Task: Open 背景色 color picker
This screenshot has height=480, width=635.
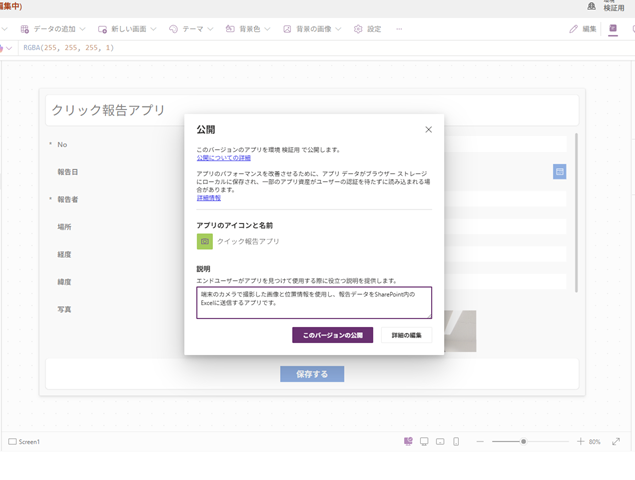Action: (248, 29)
